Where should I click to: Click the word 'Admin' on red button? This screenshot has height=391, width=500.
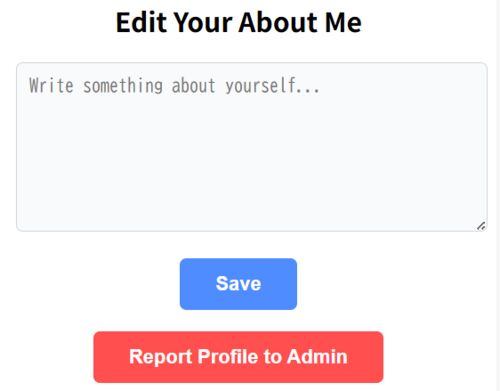coord(317,356)
